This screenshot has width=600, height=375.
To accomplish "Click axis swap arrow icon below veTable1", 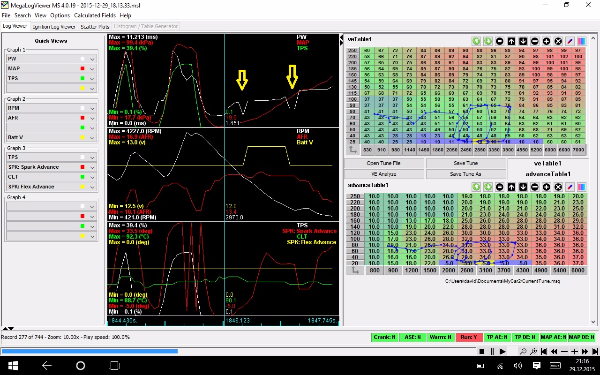I will [353, 150].
